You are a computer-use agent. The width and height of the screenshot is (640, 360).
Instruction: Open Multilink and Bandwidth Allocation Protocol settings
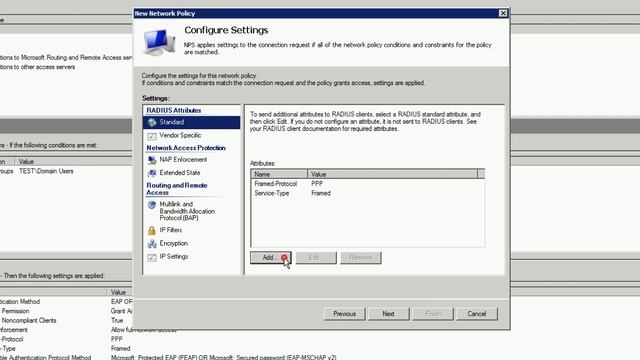click(187, 211)
